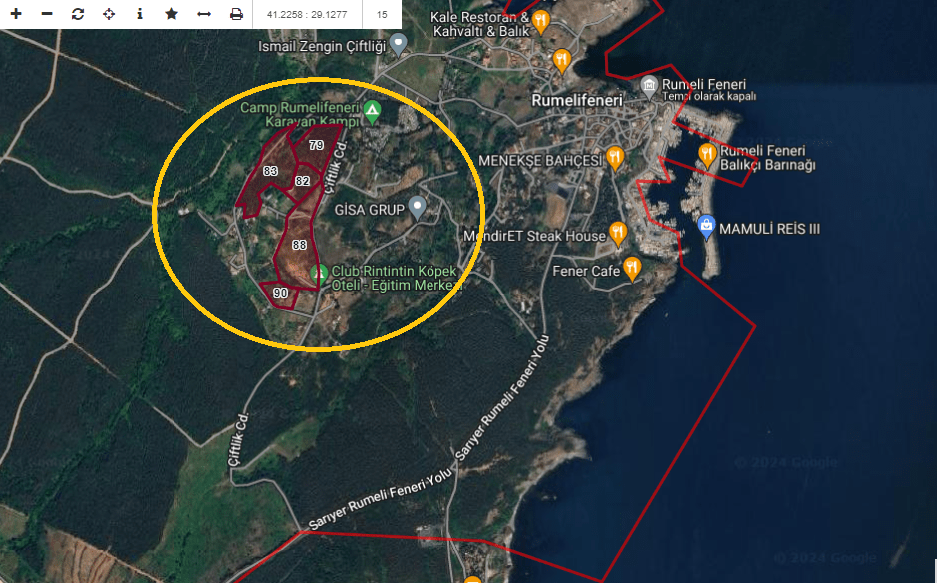Select parcel number 79 on the map
This screenshot has height=583, width=937.
pos(316,145)
